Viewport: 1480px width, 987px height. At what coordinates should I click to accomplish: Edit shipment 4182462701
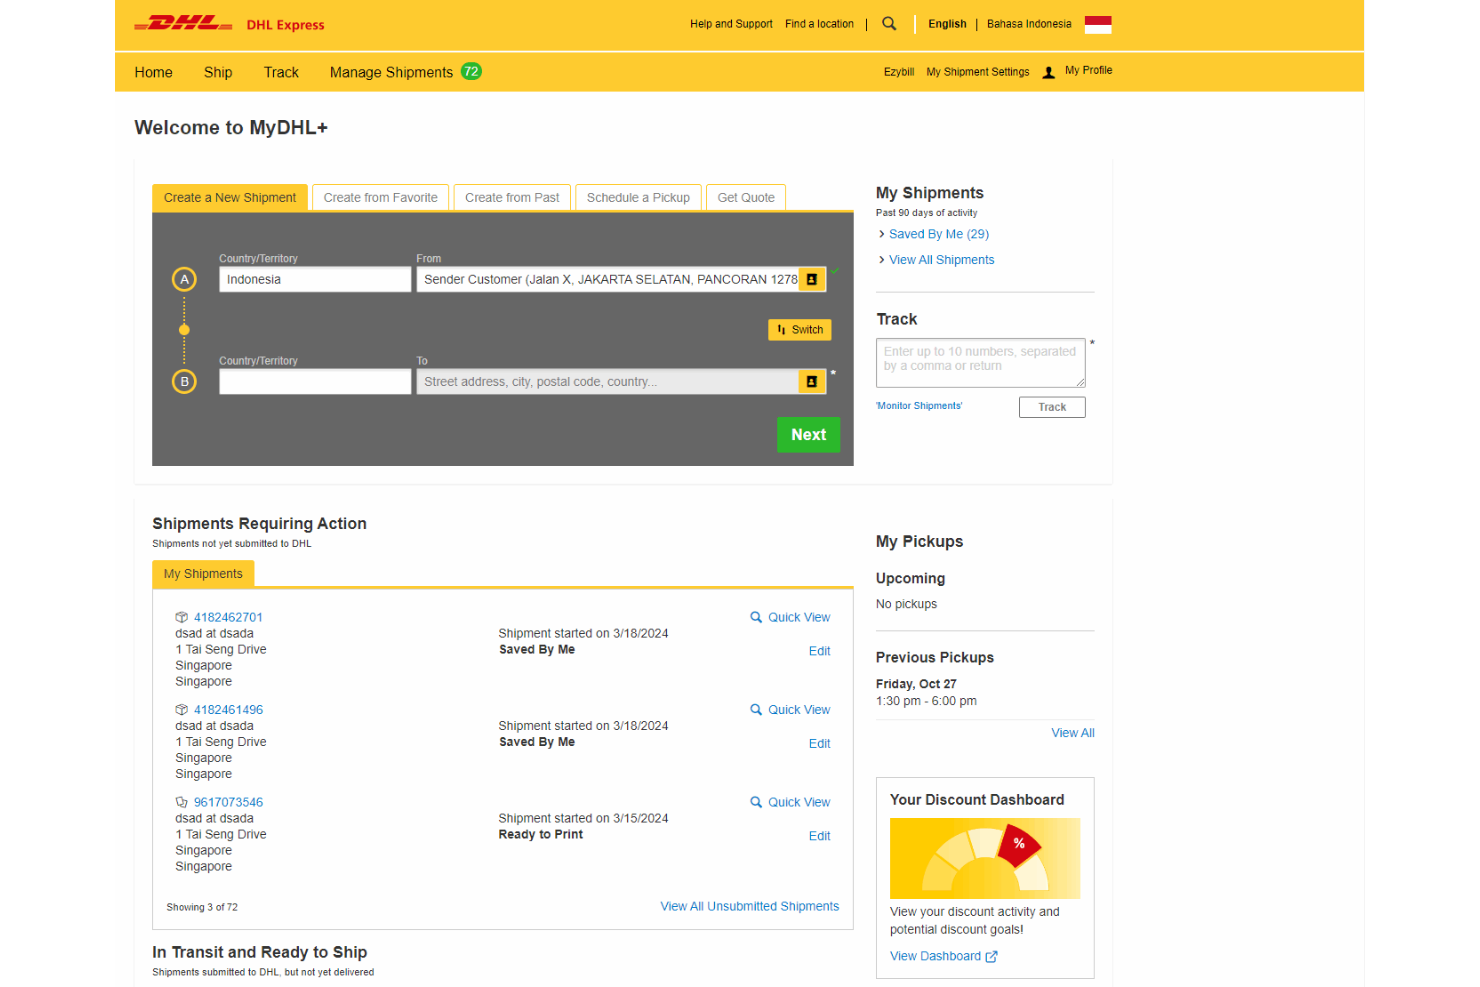click(x=820, y=651)
